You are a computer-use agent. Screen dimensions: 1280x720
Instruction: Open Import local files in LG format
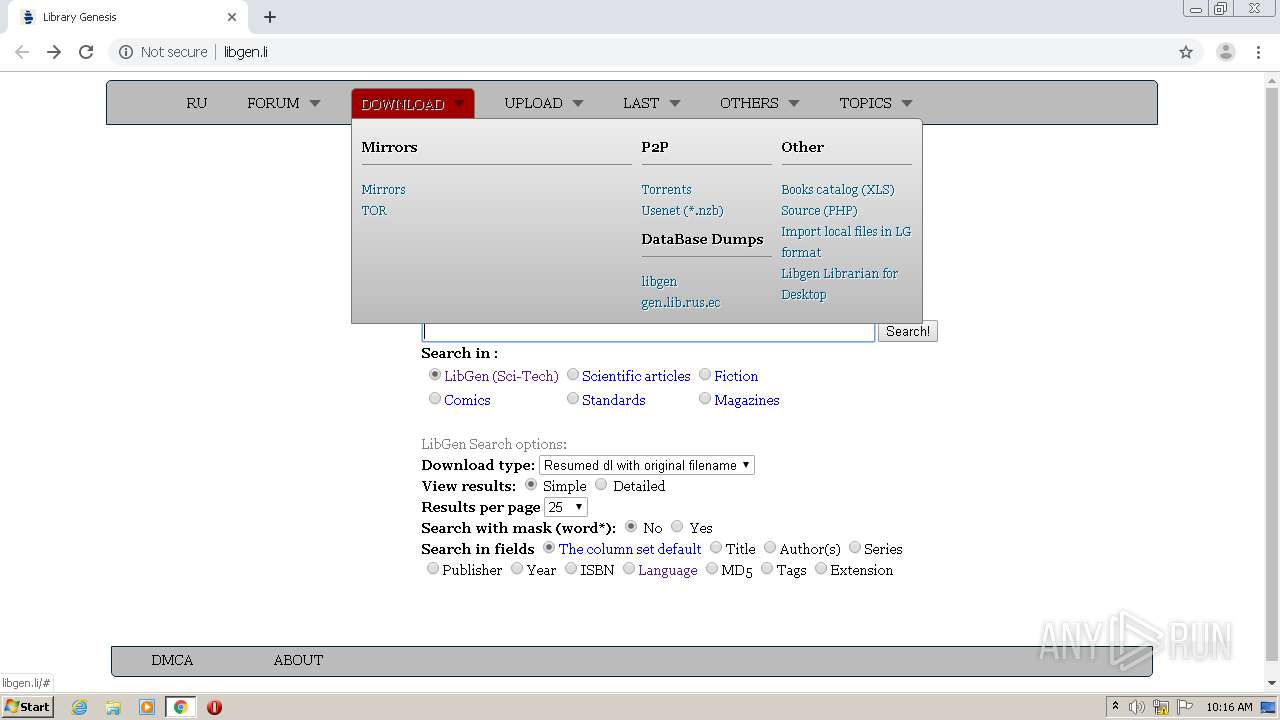coord(846,242)
